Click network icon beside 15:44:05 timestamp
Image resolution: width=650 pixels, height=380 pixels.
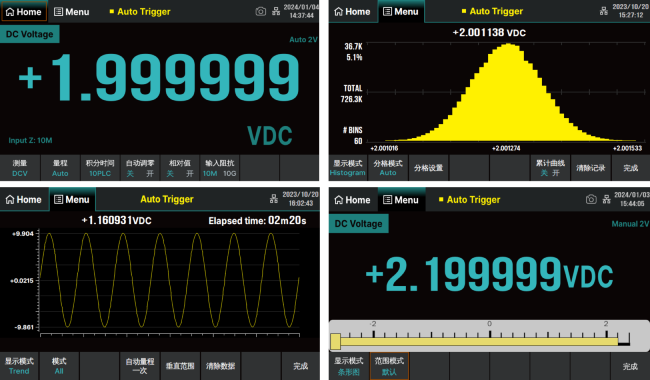[606, 200]
